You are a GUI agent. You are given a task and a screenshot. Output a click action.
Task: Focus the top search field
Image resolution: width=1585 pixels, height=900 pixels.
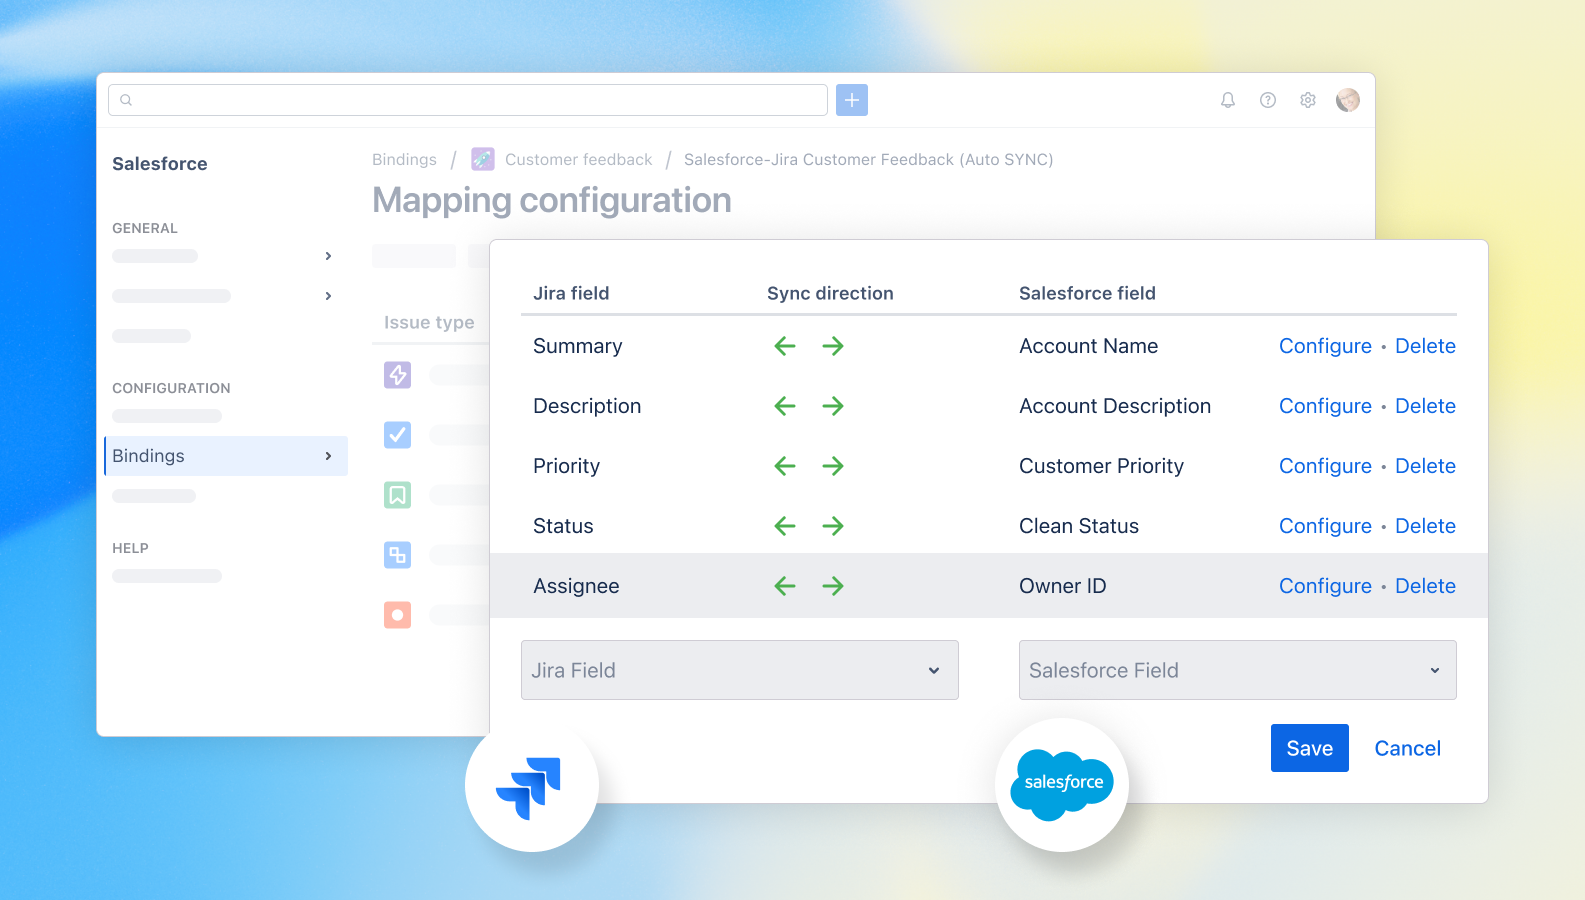(x=468, y=100)
